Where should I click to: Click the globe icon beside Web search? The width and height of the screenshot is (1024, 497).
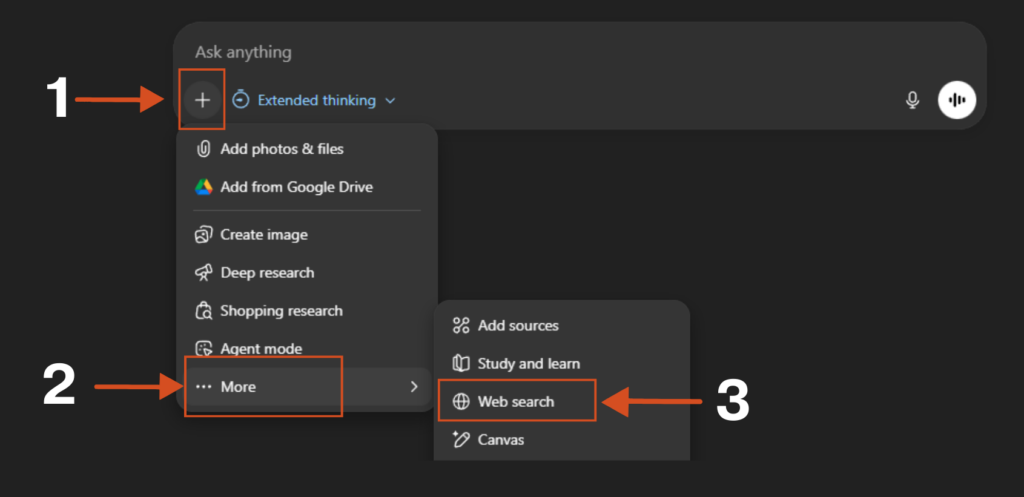(461, 402)
